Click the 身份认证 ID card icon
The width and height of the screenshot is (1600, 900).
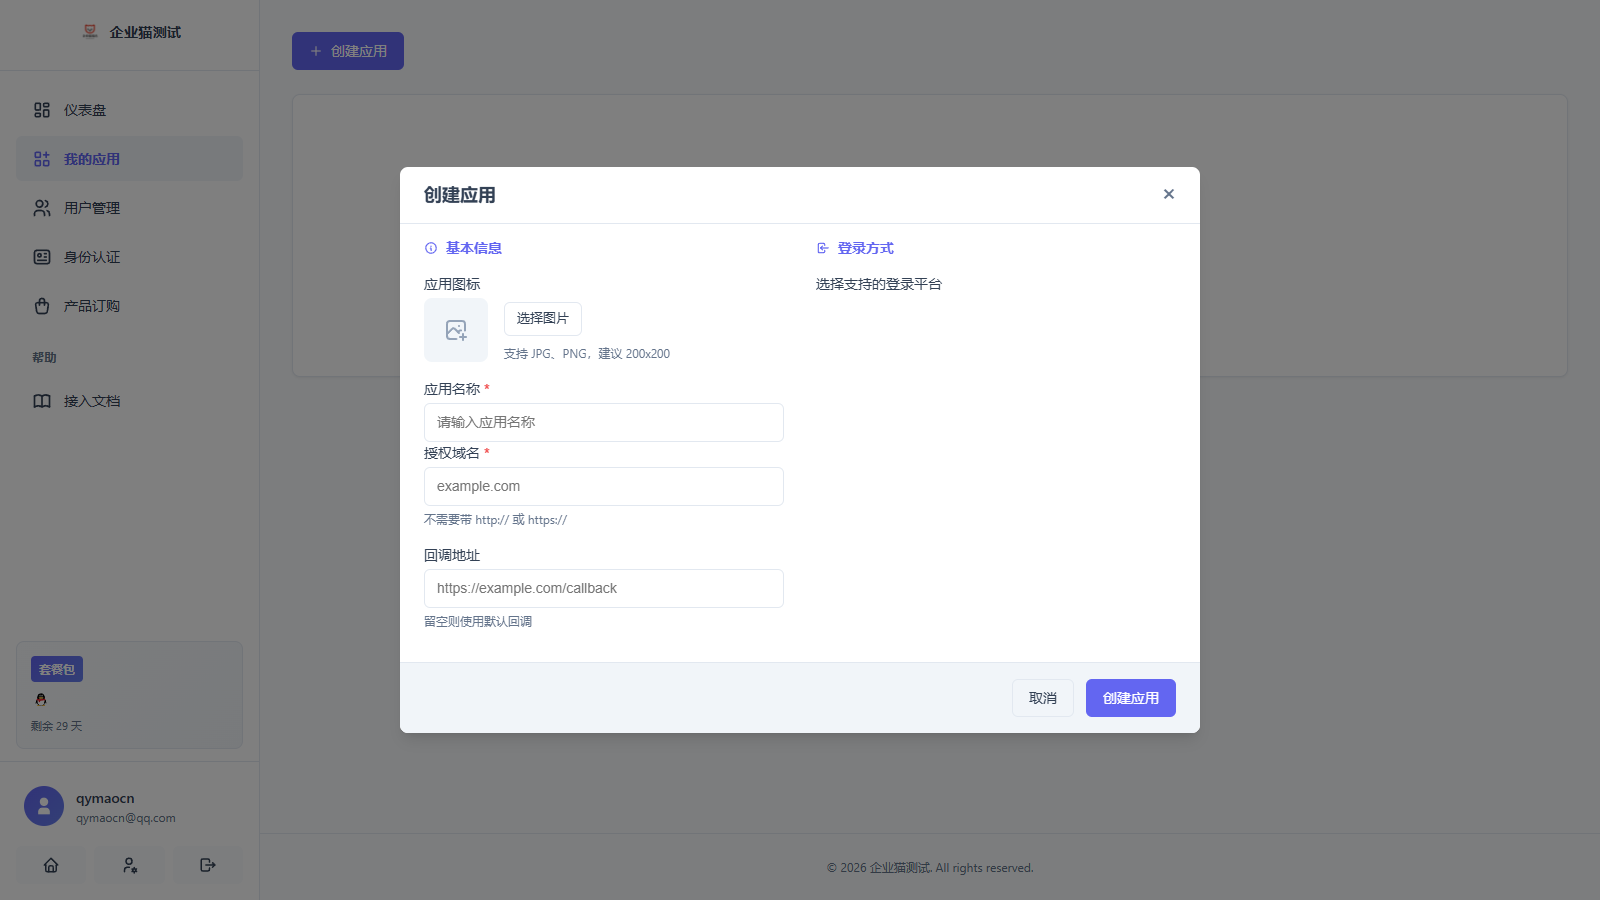(42, 257)
